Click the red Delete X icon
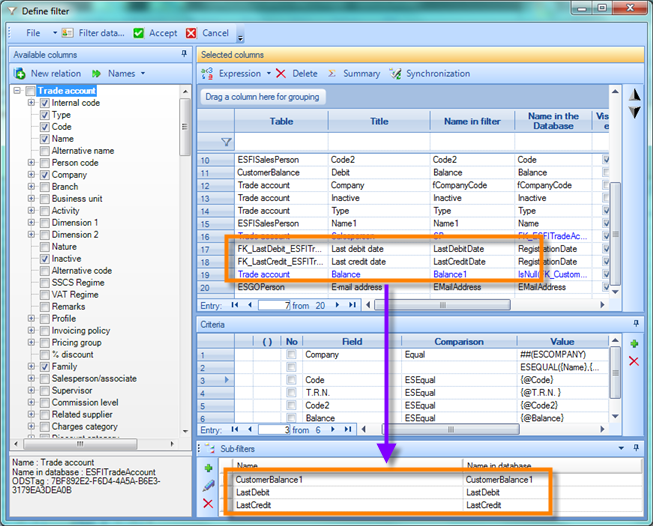Viewport: 653px width, 526px height. [x=281, y=74]
